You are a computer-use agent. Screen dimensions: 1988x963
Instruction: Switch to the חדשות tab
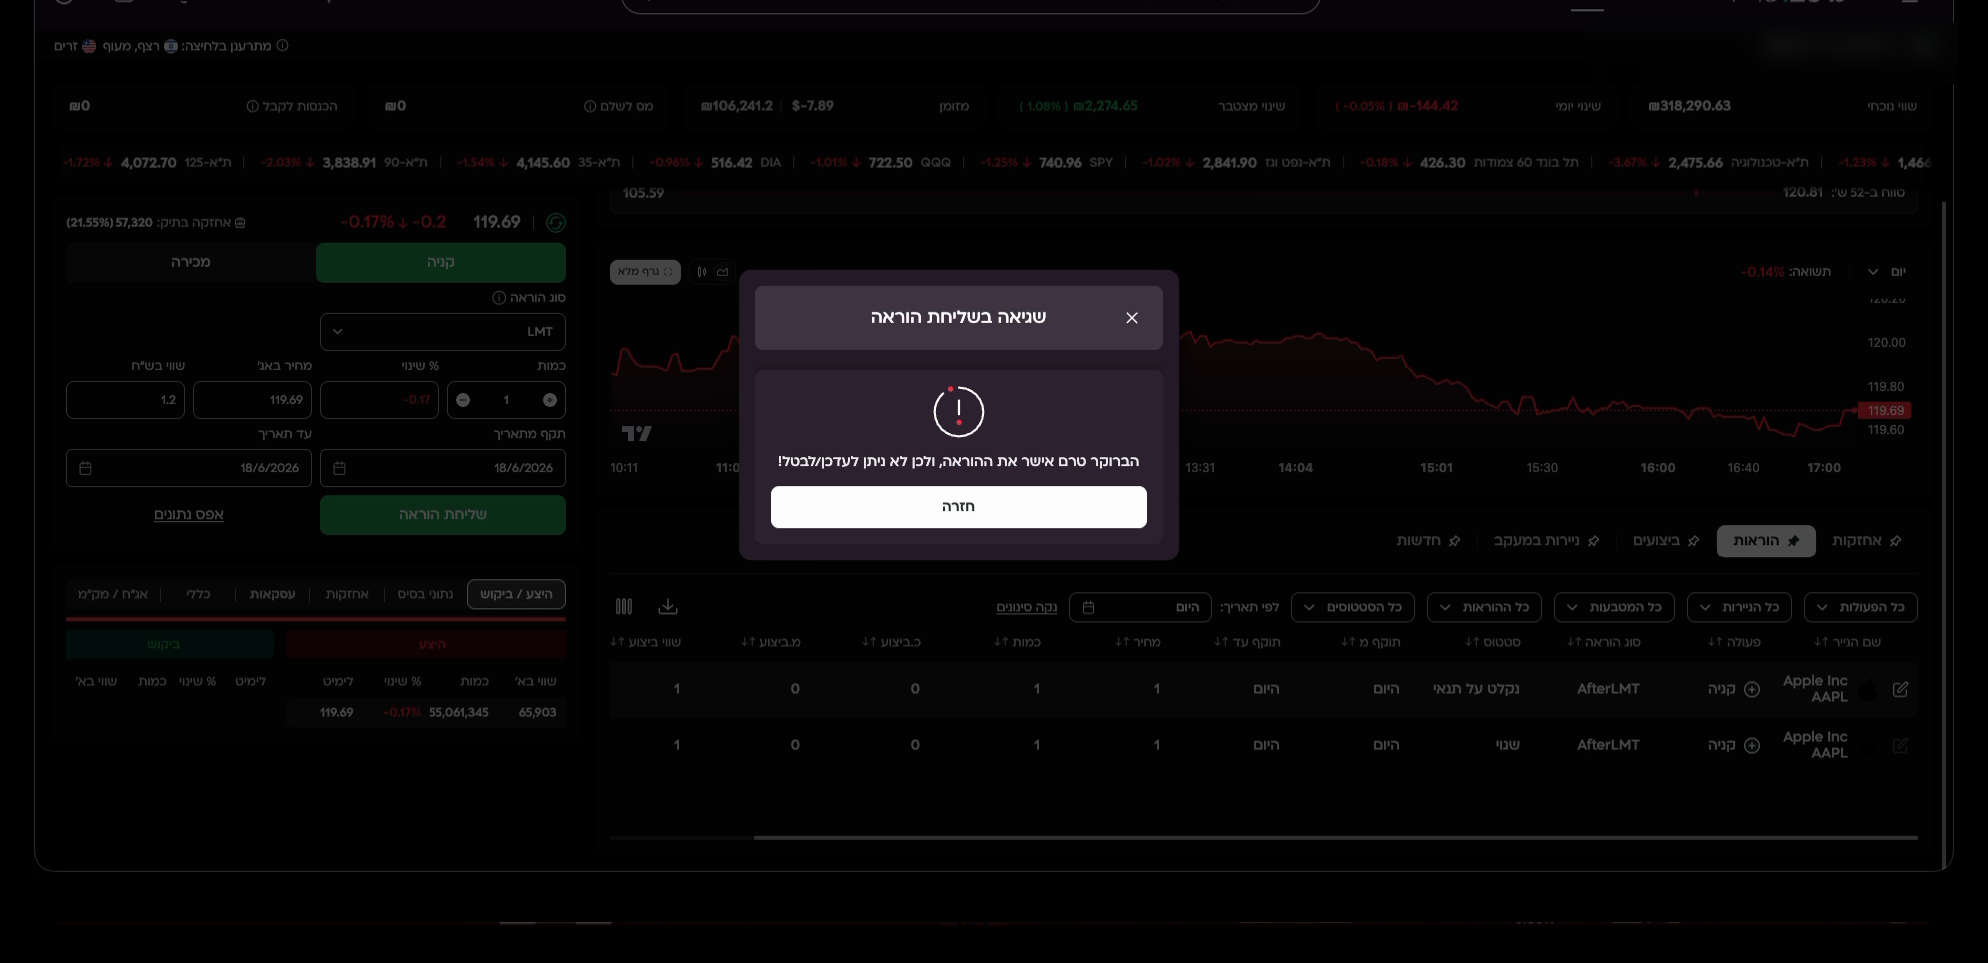click(1429, 541)
